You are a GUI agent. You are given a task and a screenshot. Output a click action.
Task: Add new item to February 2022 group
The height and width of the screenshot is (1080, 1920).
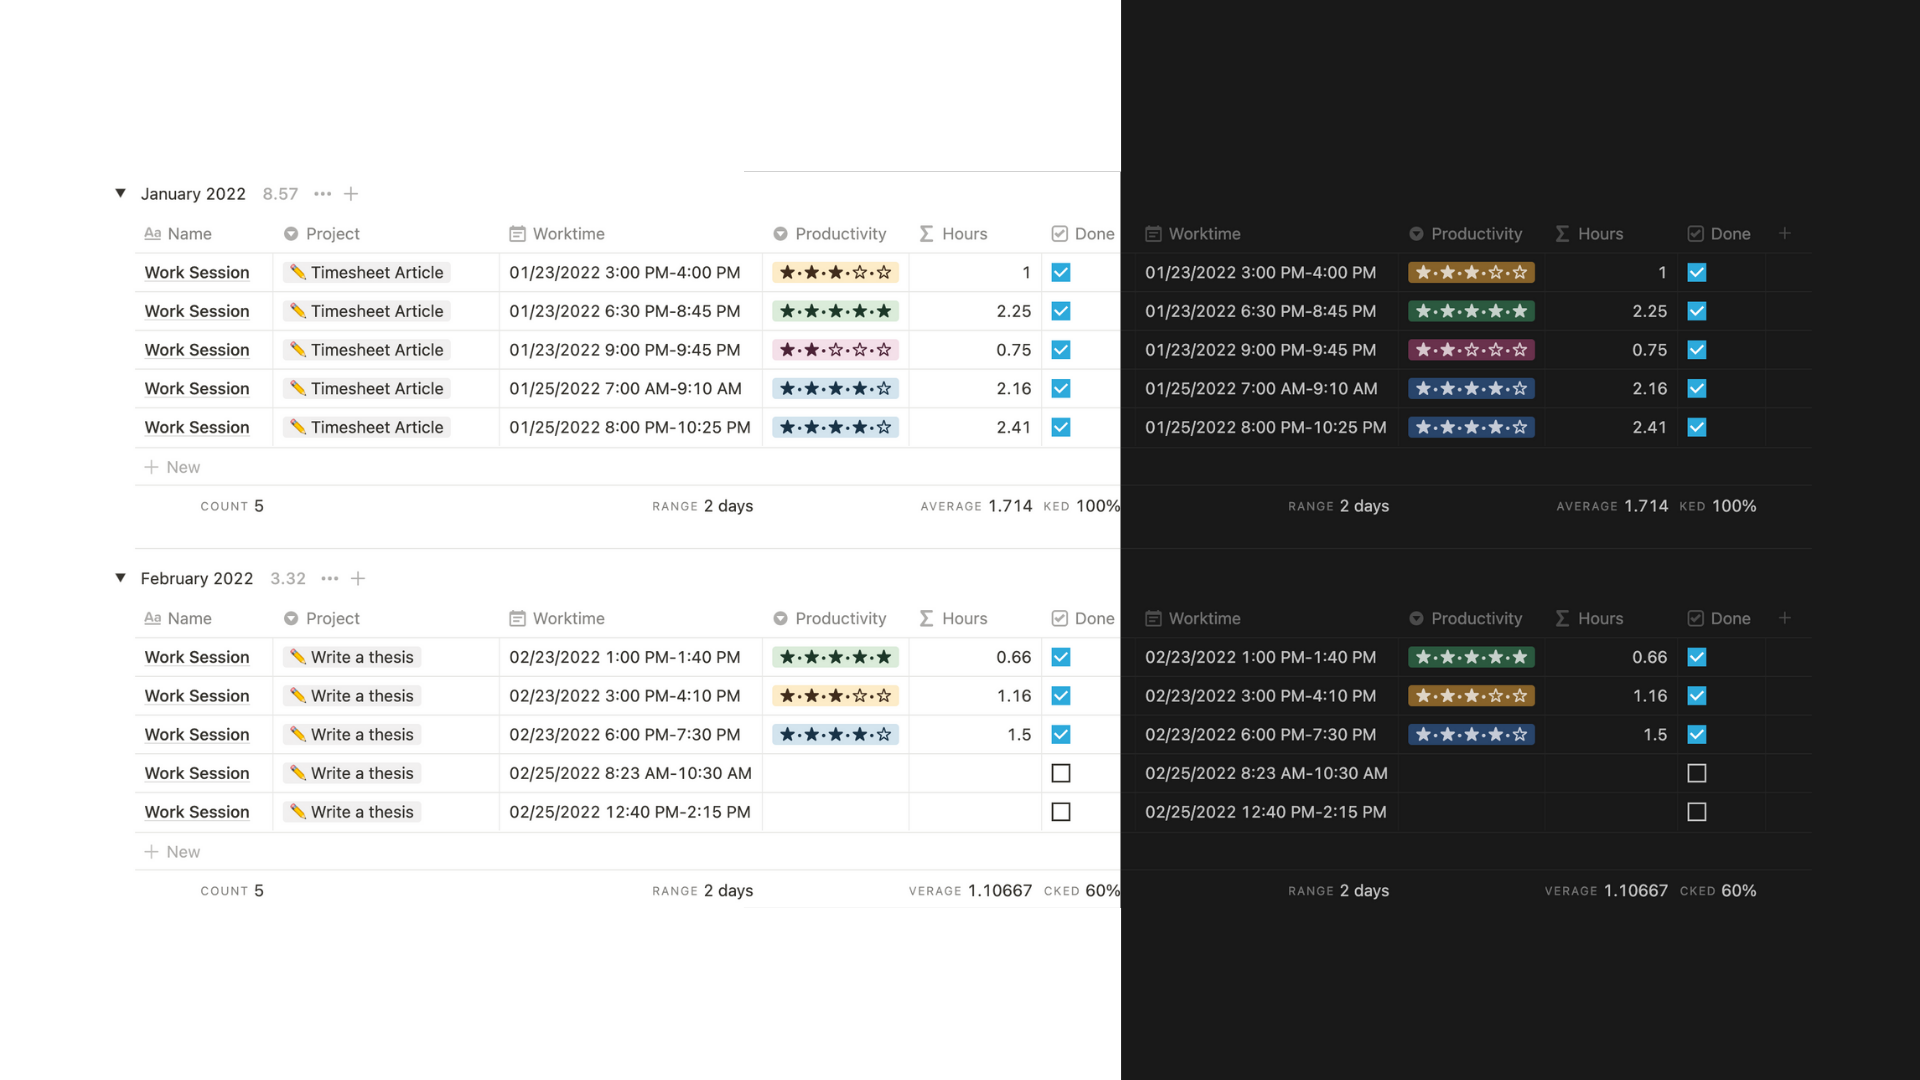tap(358, 579)
